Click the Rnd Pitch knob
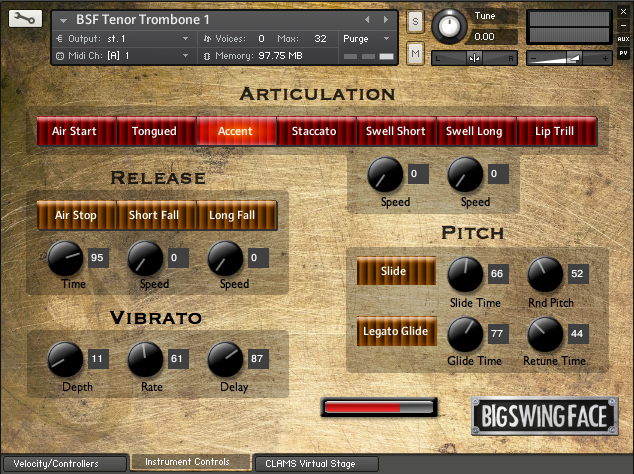The height and width of the screenshot is (474, 634). pyautogui.click(x=545, y=275)
